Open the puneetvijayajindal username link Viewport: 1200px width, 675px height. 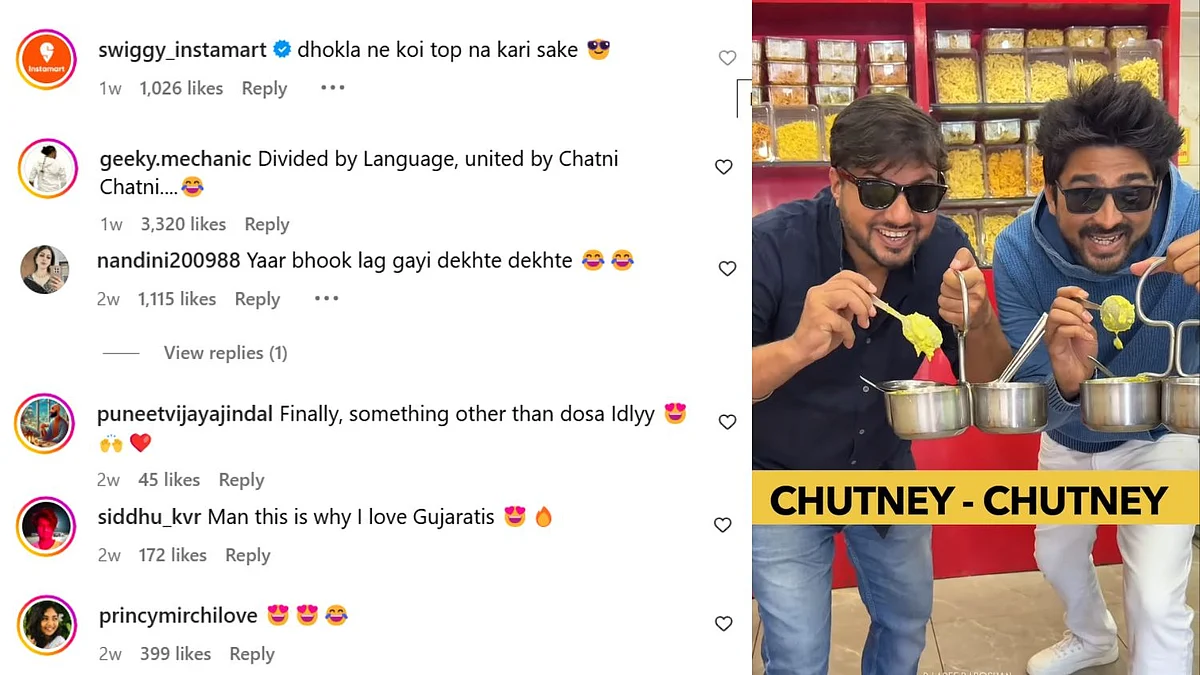185,414
